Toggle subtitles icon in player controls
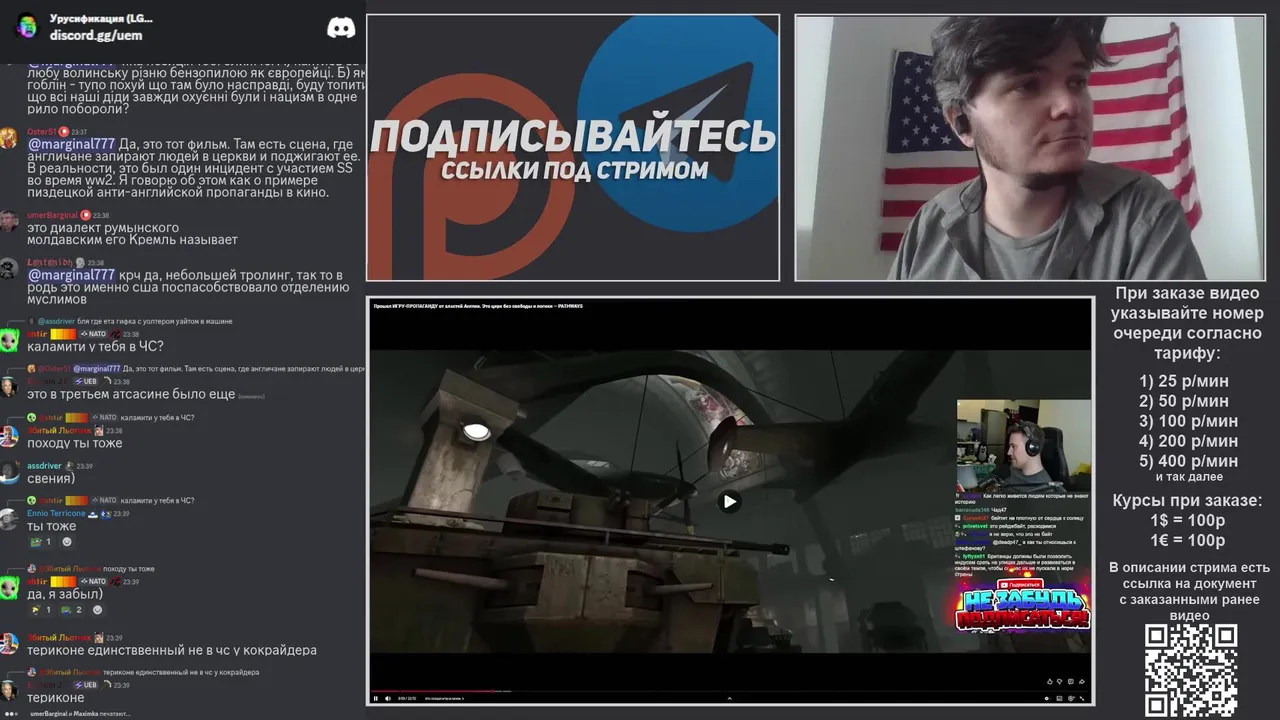1280x720 pixels. pyautogui.click(x=1059, y=699)
